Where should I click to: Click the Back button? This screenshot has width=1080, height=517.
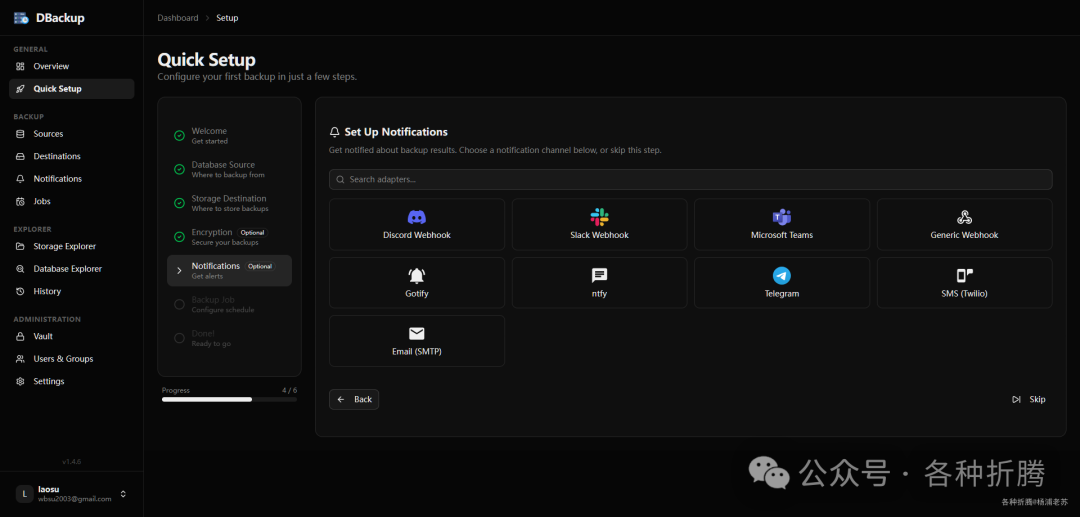pos(354,399)
